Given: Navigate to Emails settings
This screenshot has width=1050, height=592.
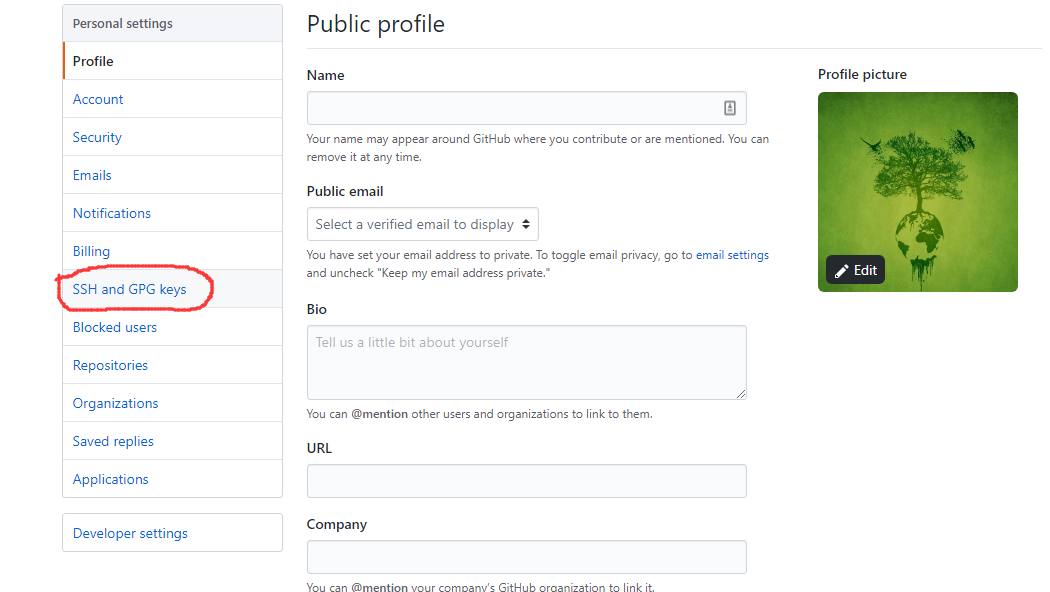Looking at the screenshot, I should [92, 175].
